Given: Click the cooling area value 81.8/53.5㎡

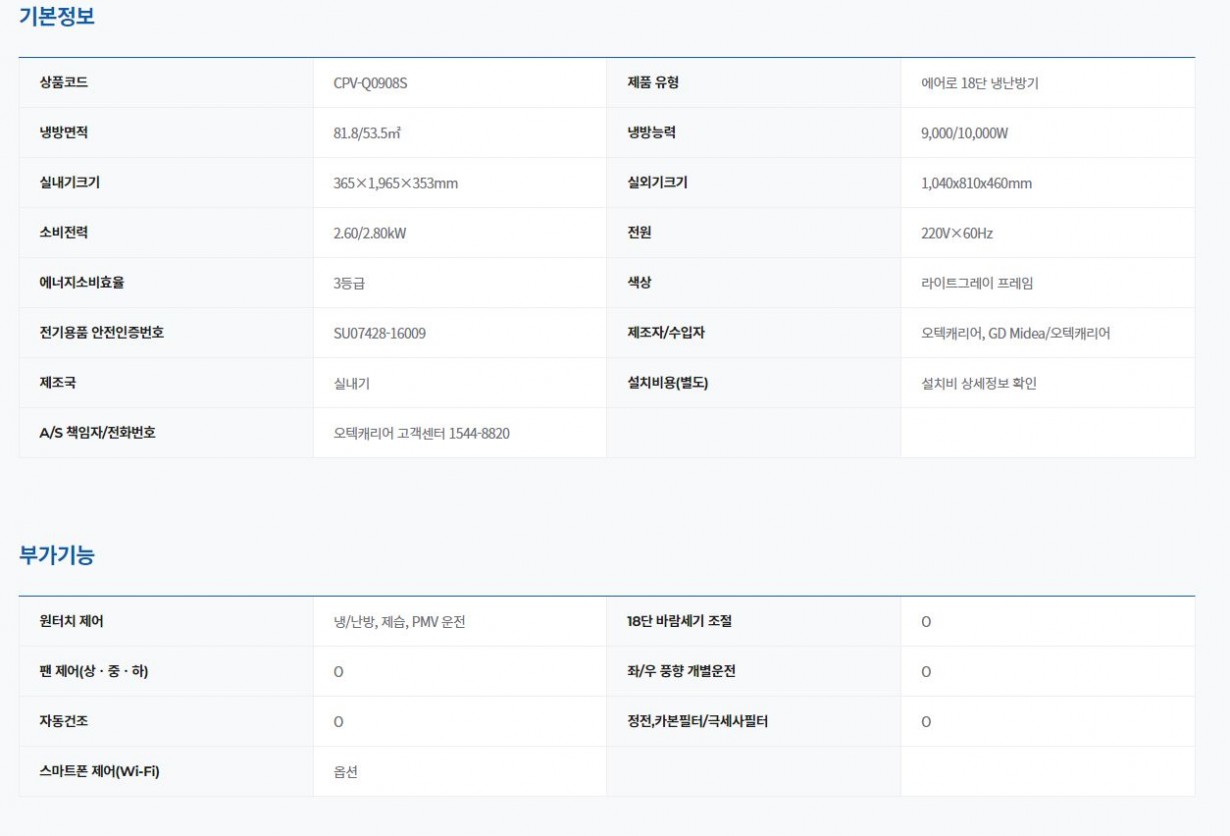Looking at the screenshot, I should [367, 133].
